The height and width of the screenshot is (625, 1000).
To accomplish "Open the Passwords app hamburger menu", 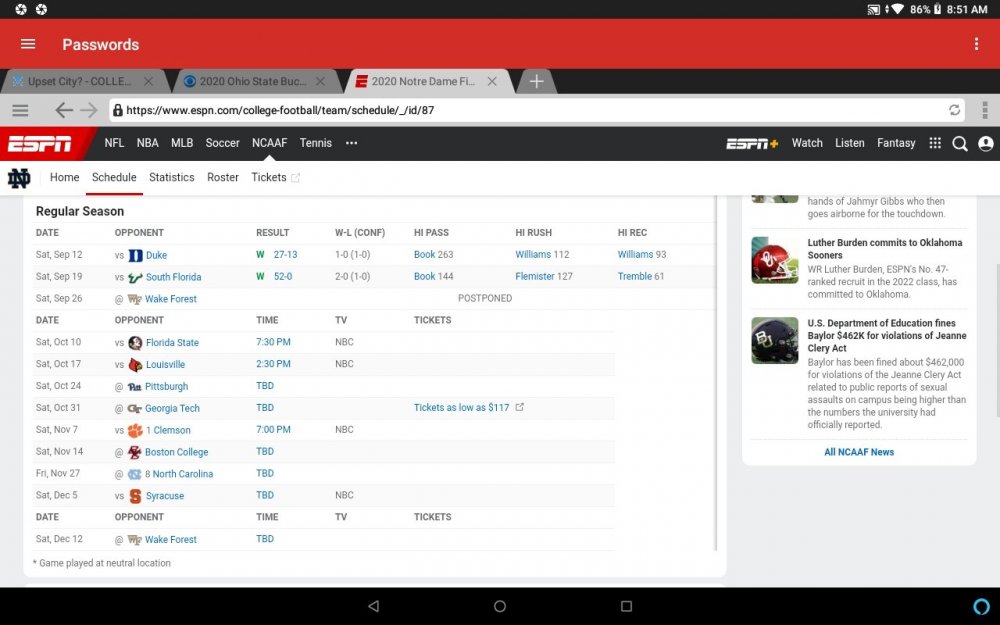I will pyautogui.click(x=28, y=44).
